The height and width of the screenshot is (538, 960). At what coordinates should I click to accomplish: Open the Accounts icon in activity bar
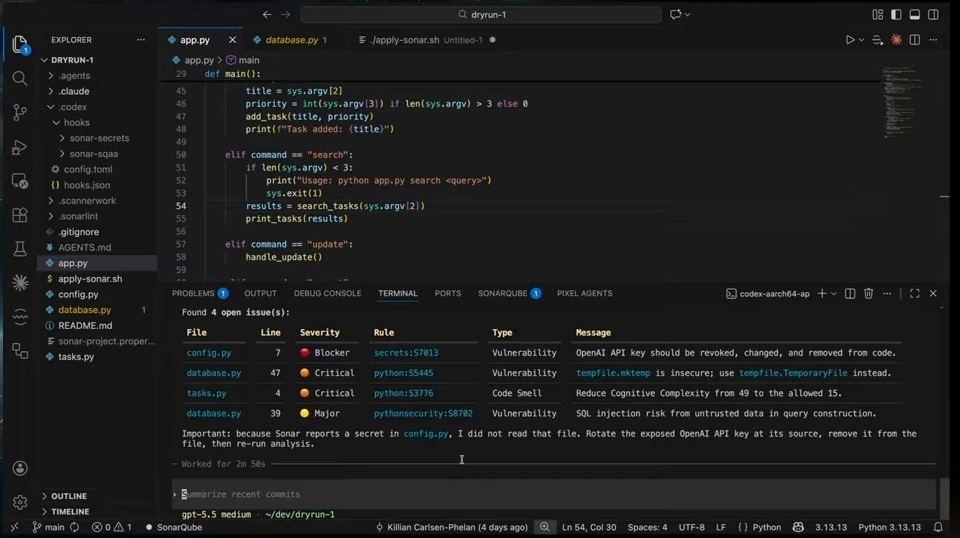point(20,468)
